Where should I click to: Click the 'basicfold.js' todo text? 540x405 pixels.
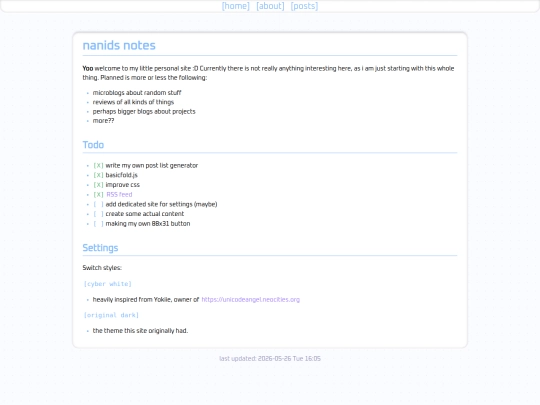[122, 175]
